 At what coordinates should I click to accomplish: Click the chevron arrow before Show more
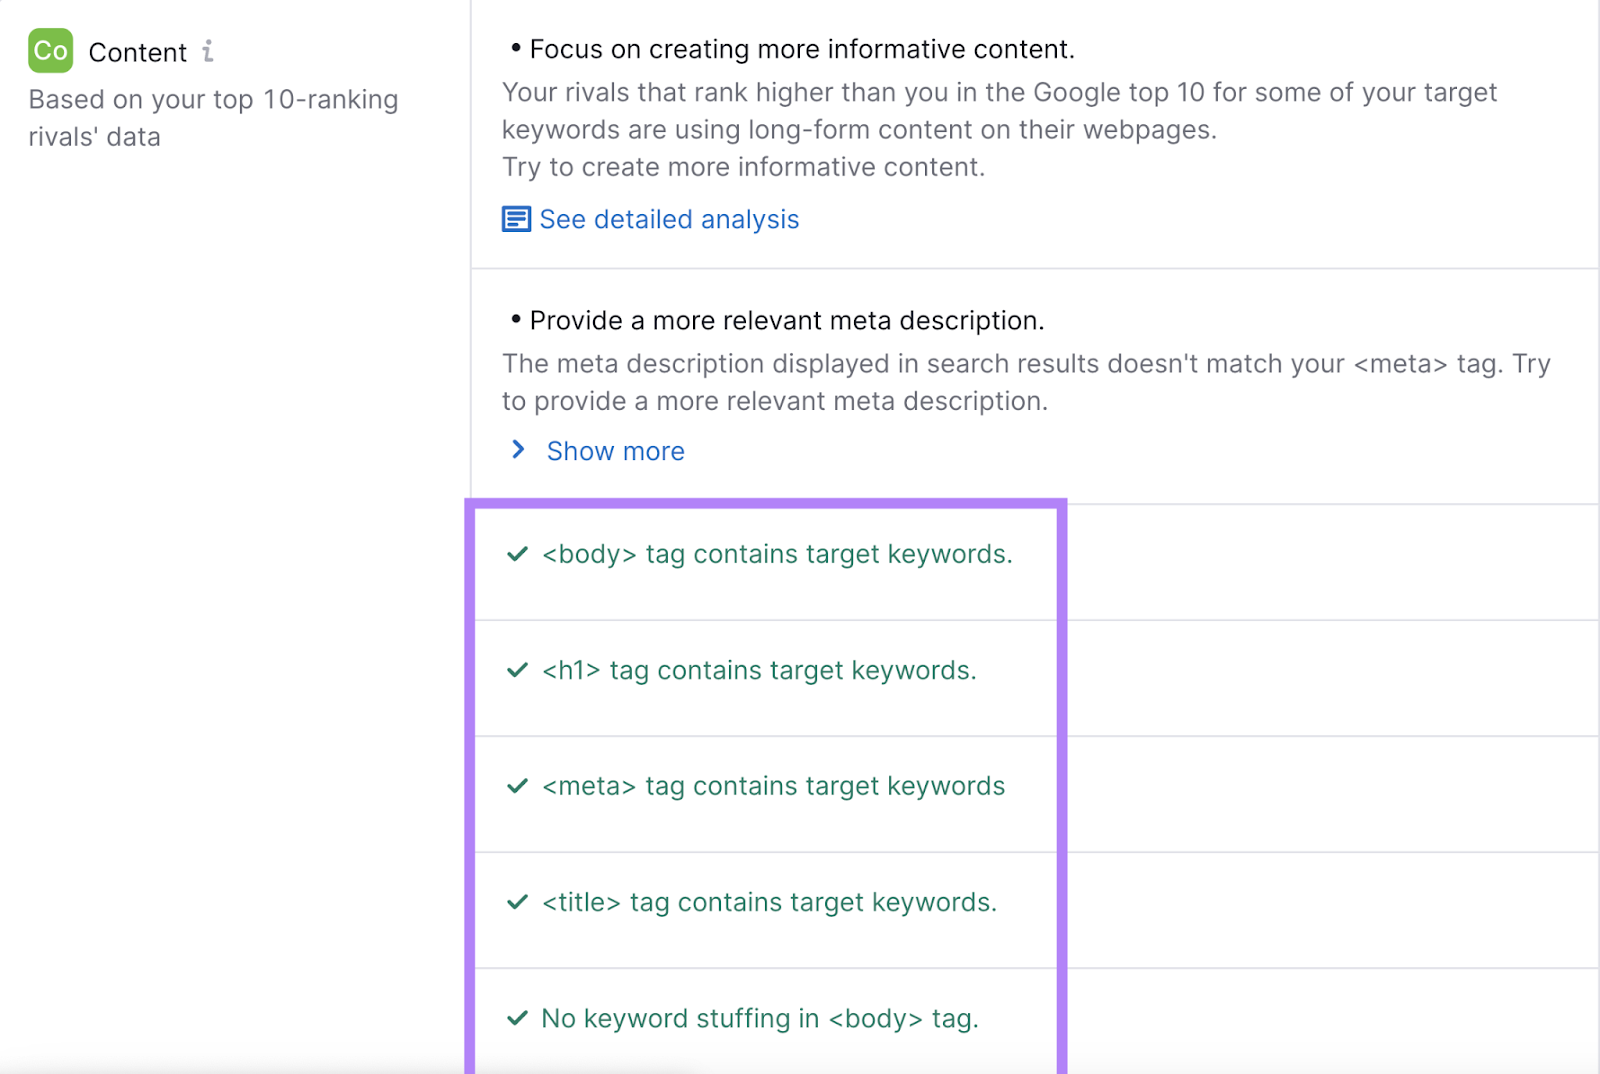click(x=517, y=450)
